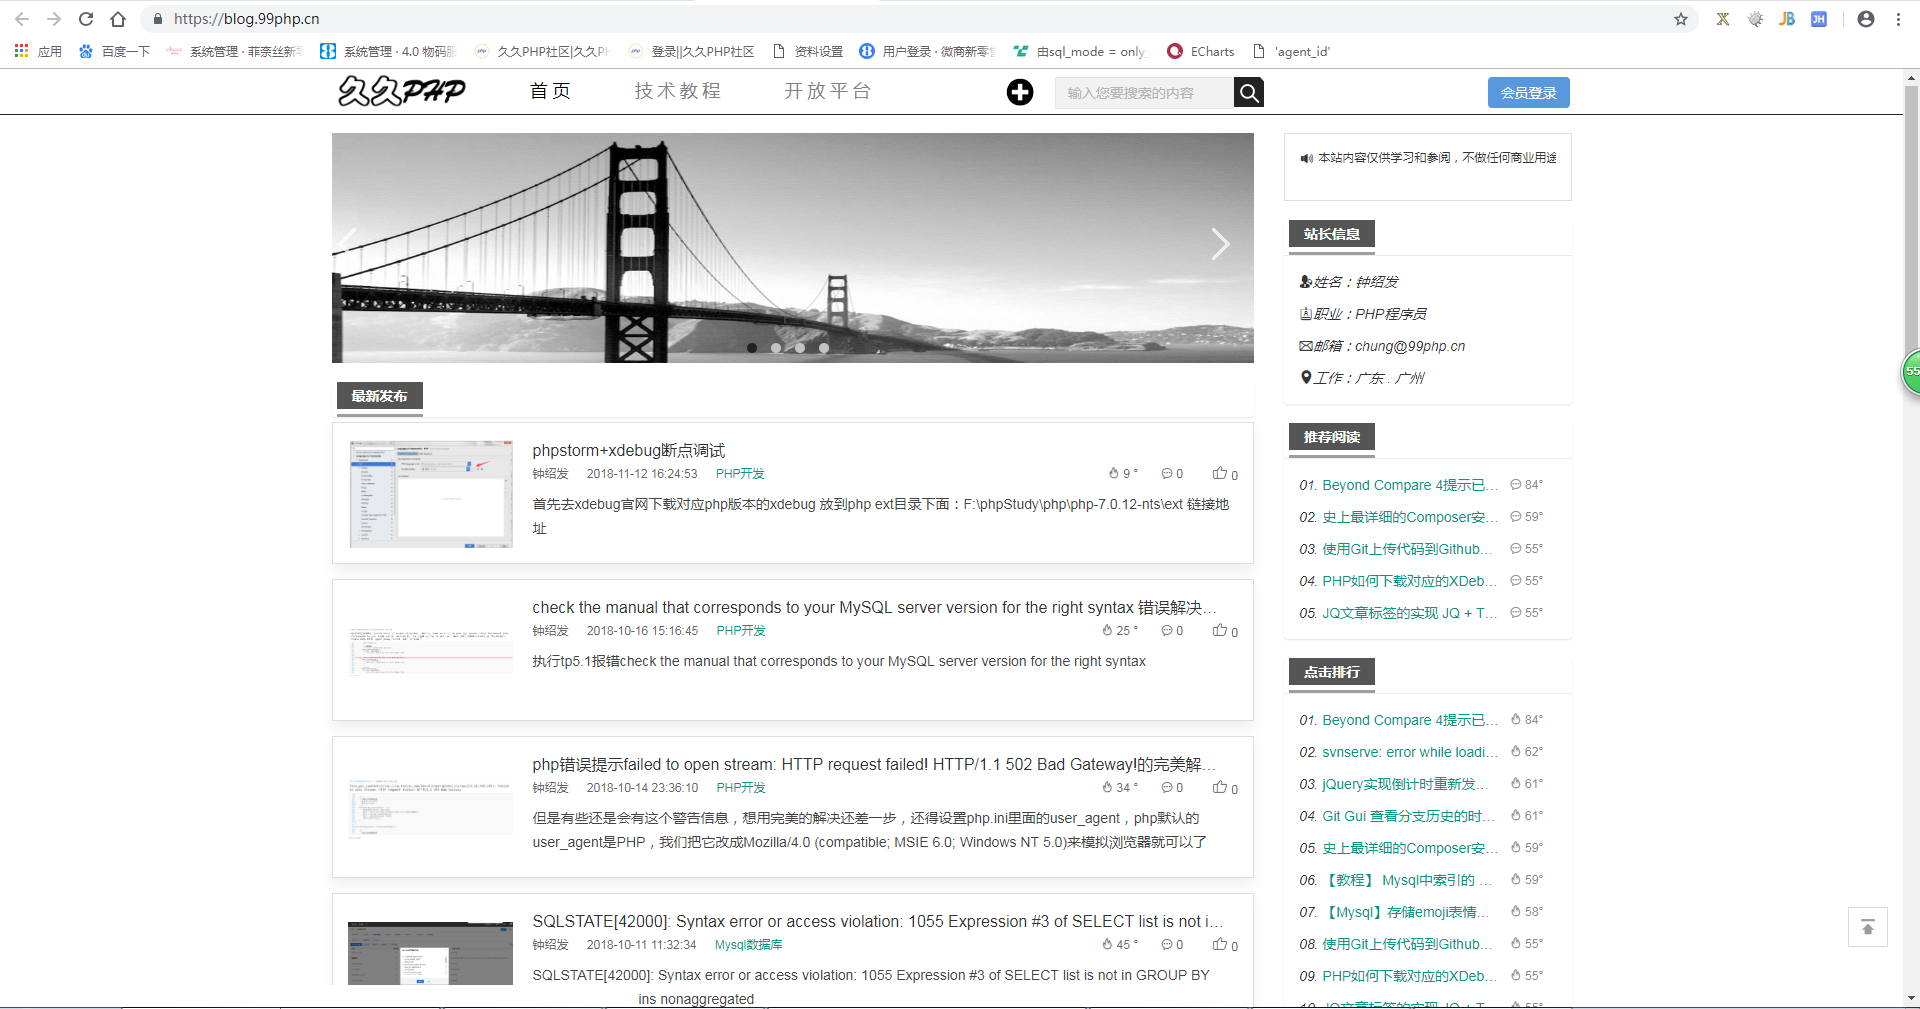Screen dimensions: 1920x1009
Task: Select the last carousel dot indicator
Action: (824, 348)
